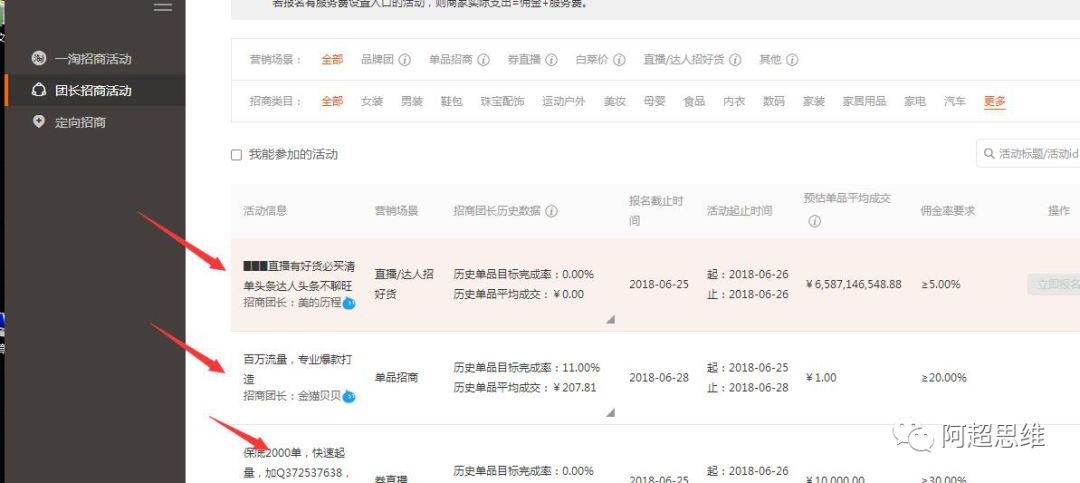This screenshot has width=1080, height=483.
Task: Filter 营销场景 by 品牌团
Action: 377,59
